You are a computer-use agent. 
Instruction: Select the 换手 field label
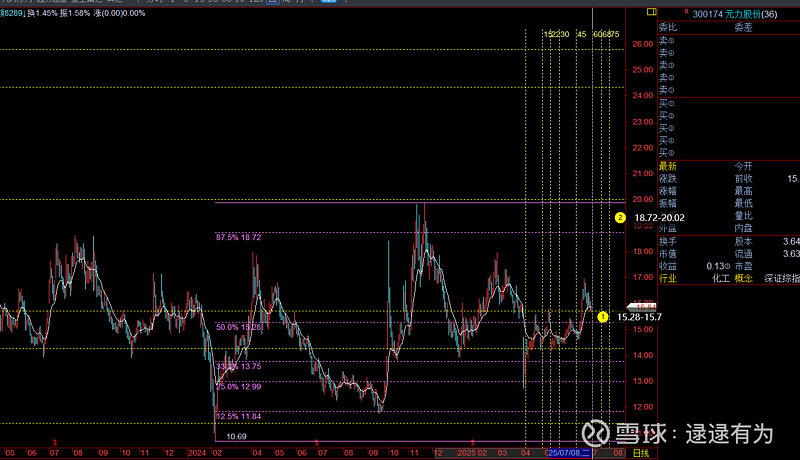coord(667,241)
